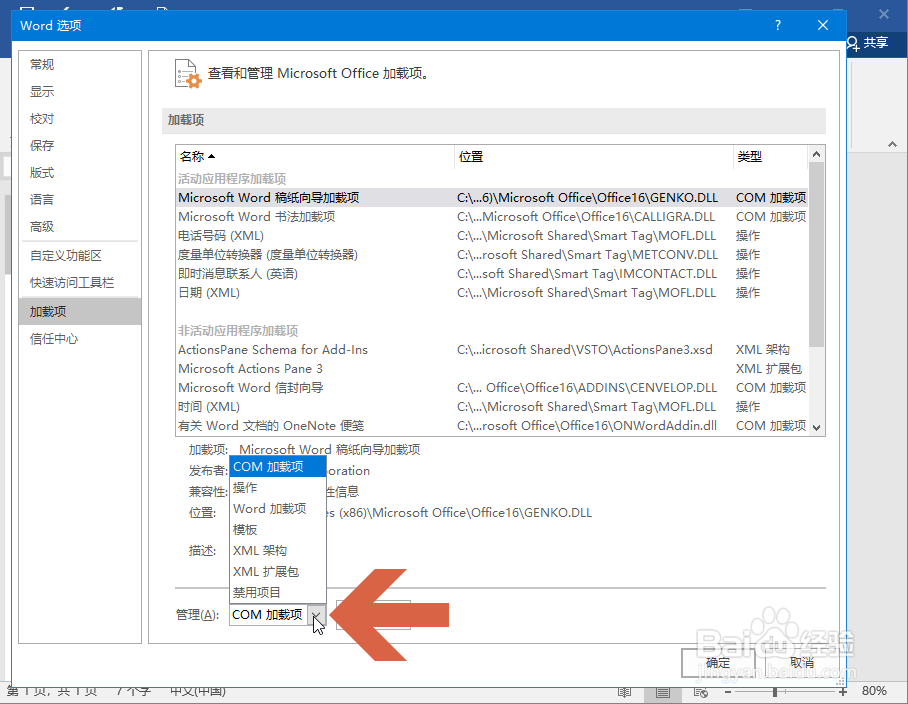Viewport: 908px width, 704px height.
Task: Switch to read mode view icon
Action: [624, 692]
